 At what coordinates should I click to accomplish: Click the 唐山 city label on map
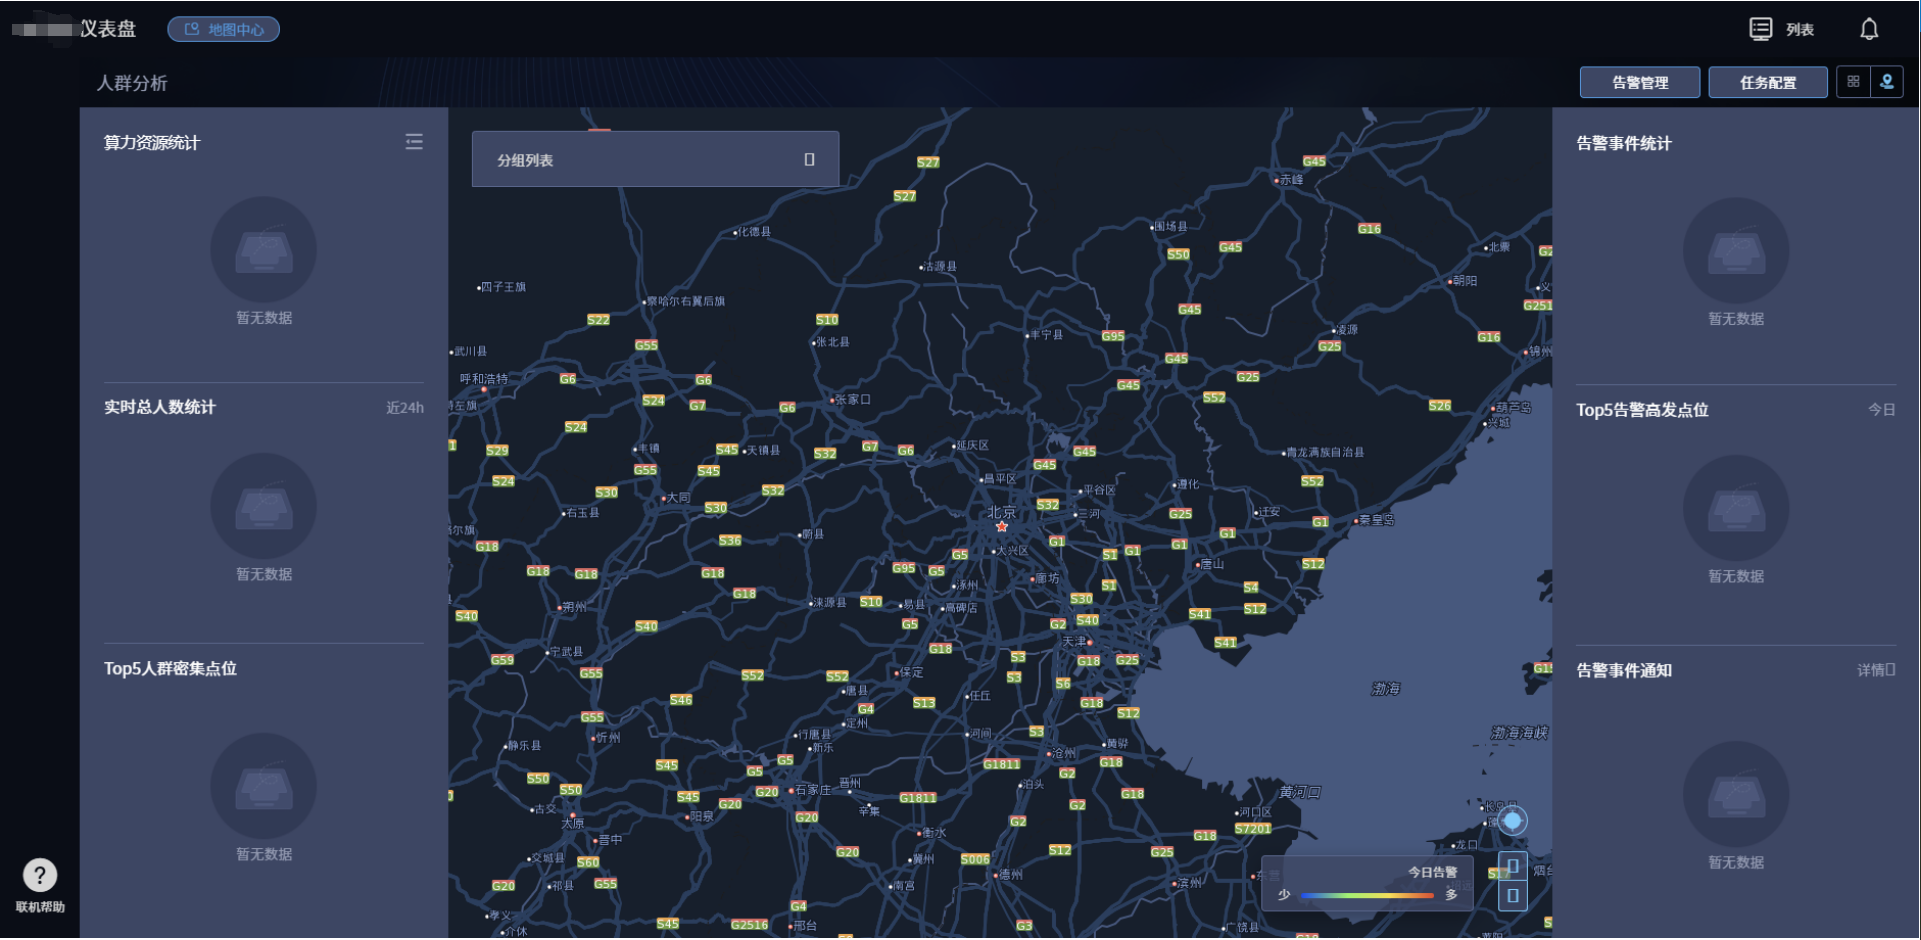point(1212,564)
